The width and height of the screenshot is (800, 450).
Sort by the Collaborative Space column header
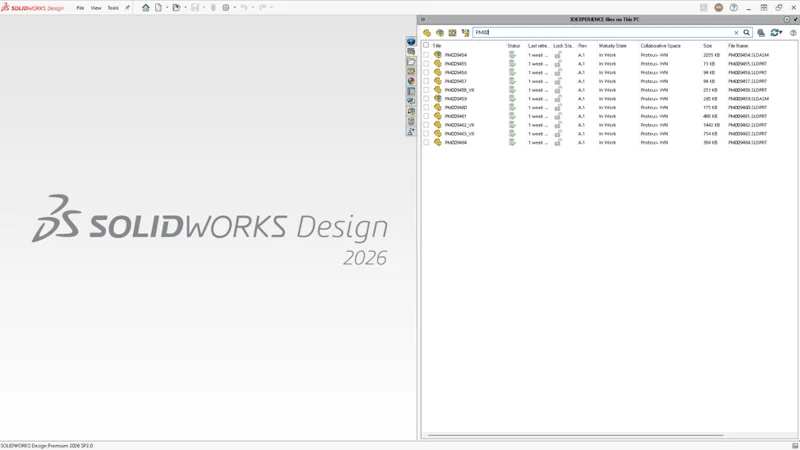pos(661,46)
